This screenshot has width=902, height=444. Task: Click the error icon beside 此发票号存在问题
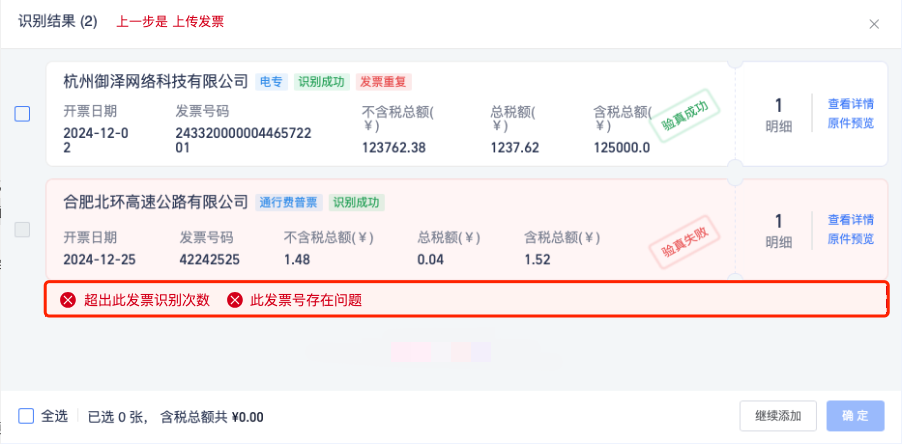[235, 300]
